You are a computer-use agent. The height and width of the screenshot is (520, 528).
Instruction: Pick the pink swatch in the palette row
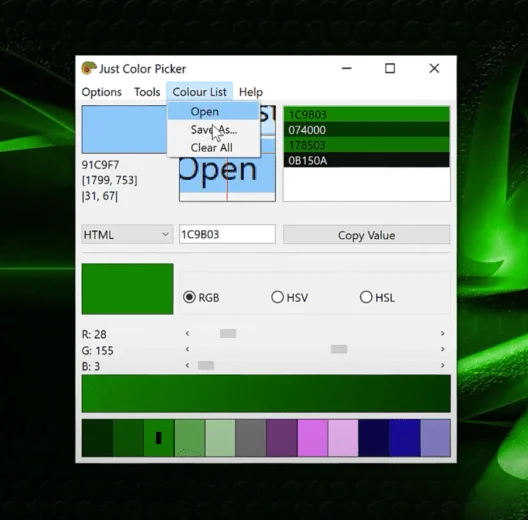coord(312,438)
